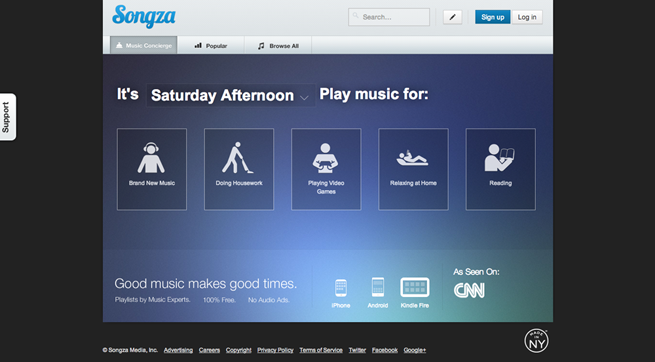Image resolution: width=655 pixels, height=362 pixels.
Task: Open the Advertising footer link
Action: pyautogui.click(x=178, y=350)
